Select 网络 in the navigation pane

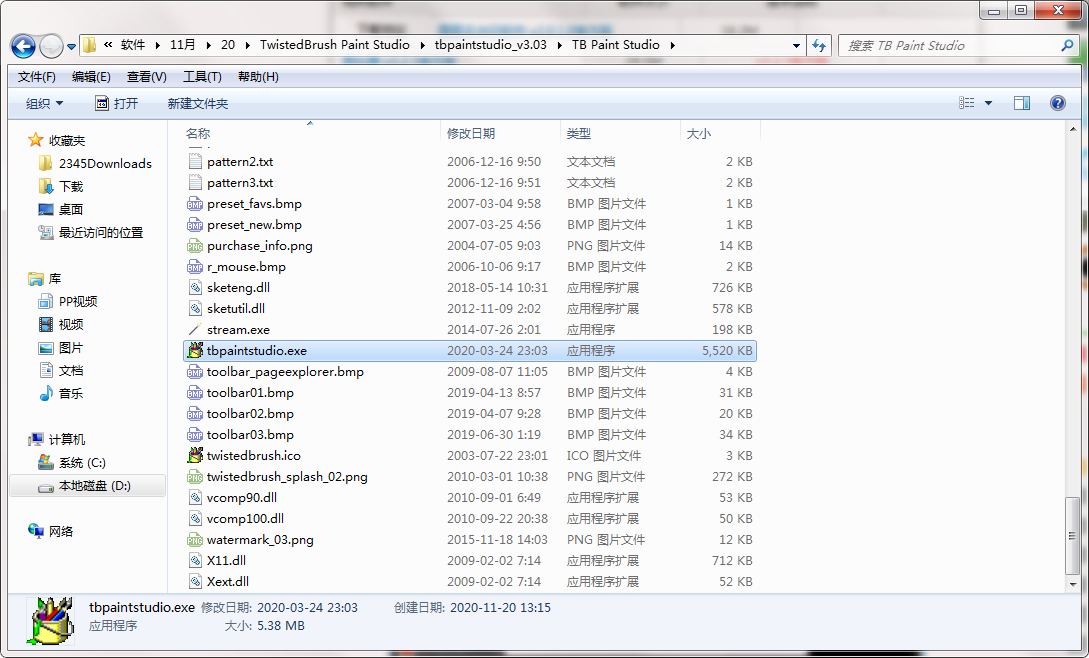coord(60,532)
